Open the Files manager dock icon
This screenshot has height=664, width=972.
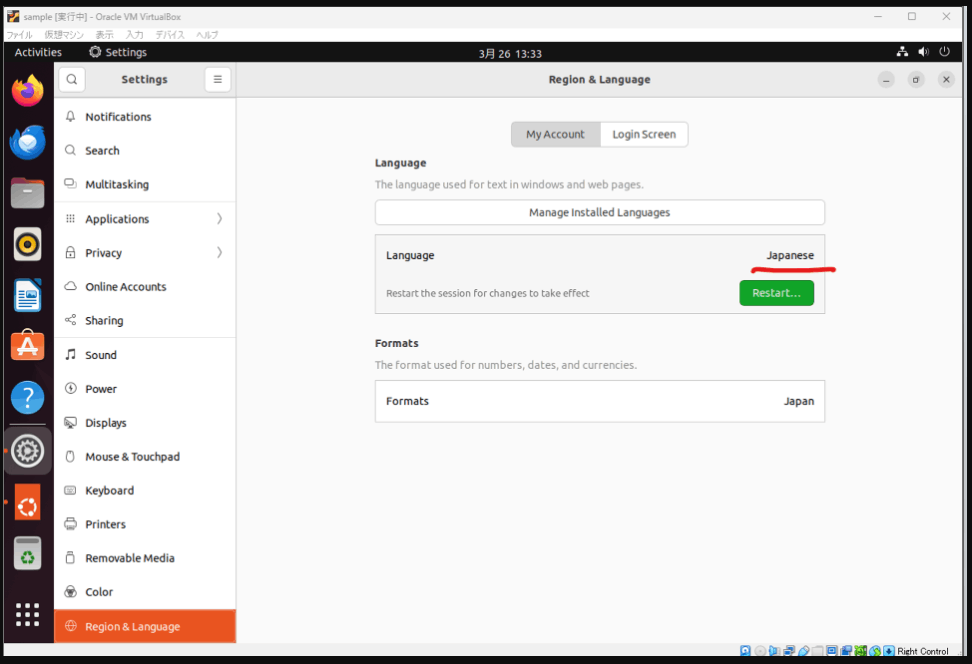(x=27, y=193)
